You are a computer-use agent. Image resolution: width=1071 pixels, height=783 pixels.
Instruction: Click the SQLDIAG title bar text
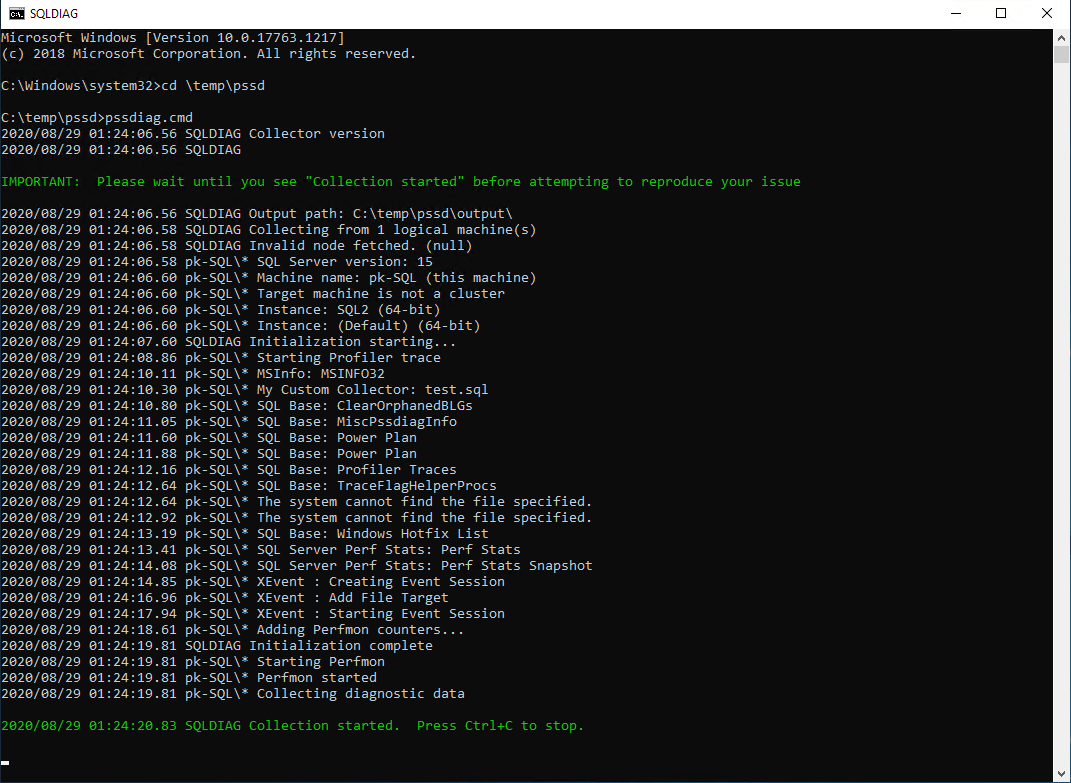[x=54, y=14]
